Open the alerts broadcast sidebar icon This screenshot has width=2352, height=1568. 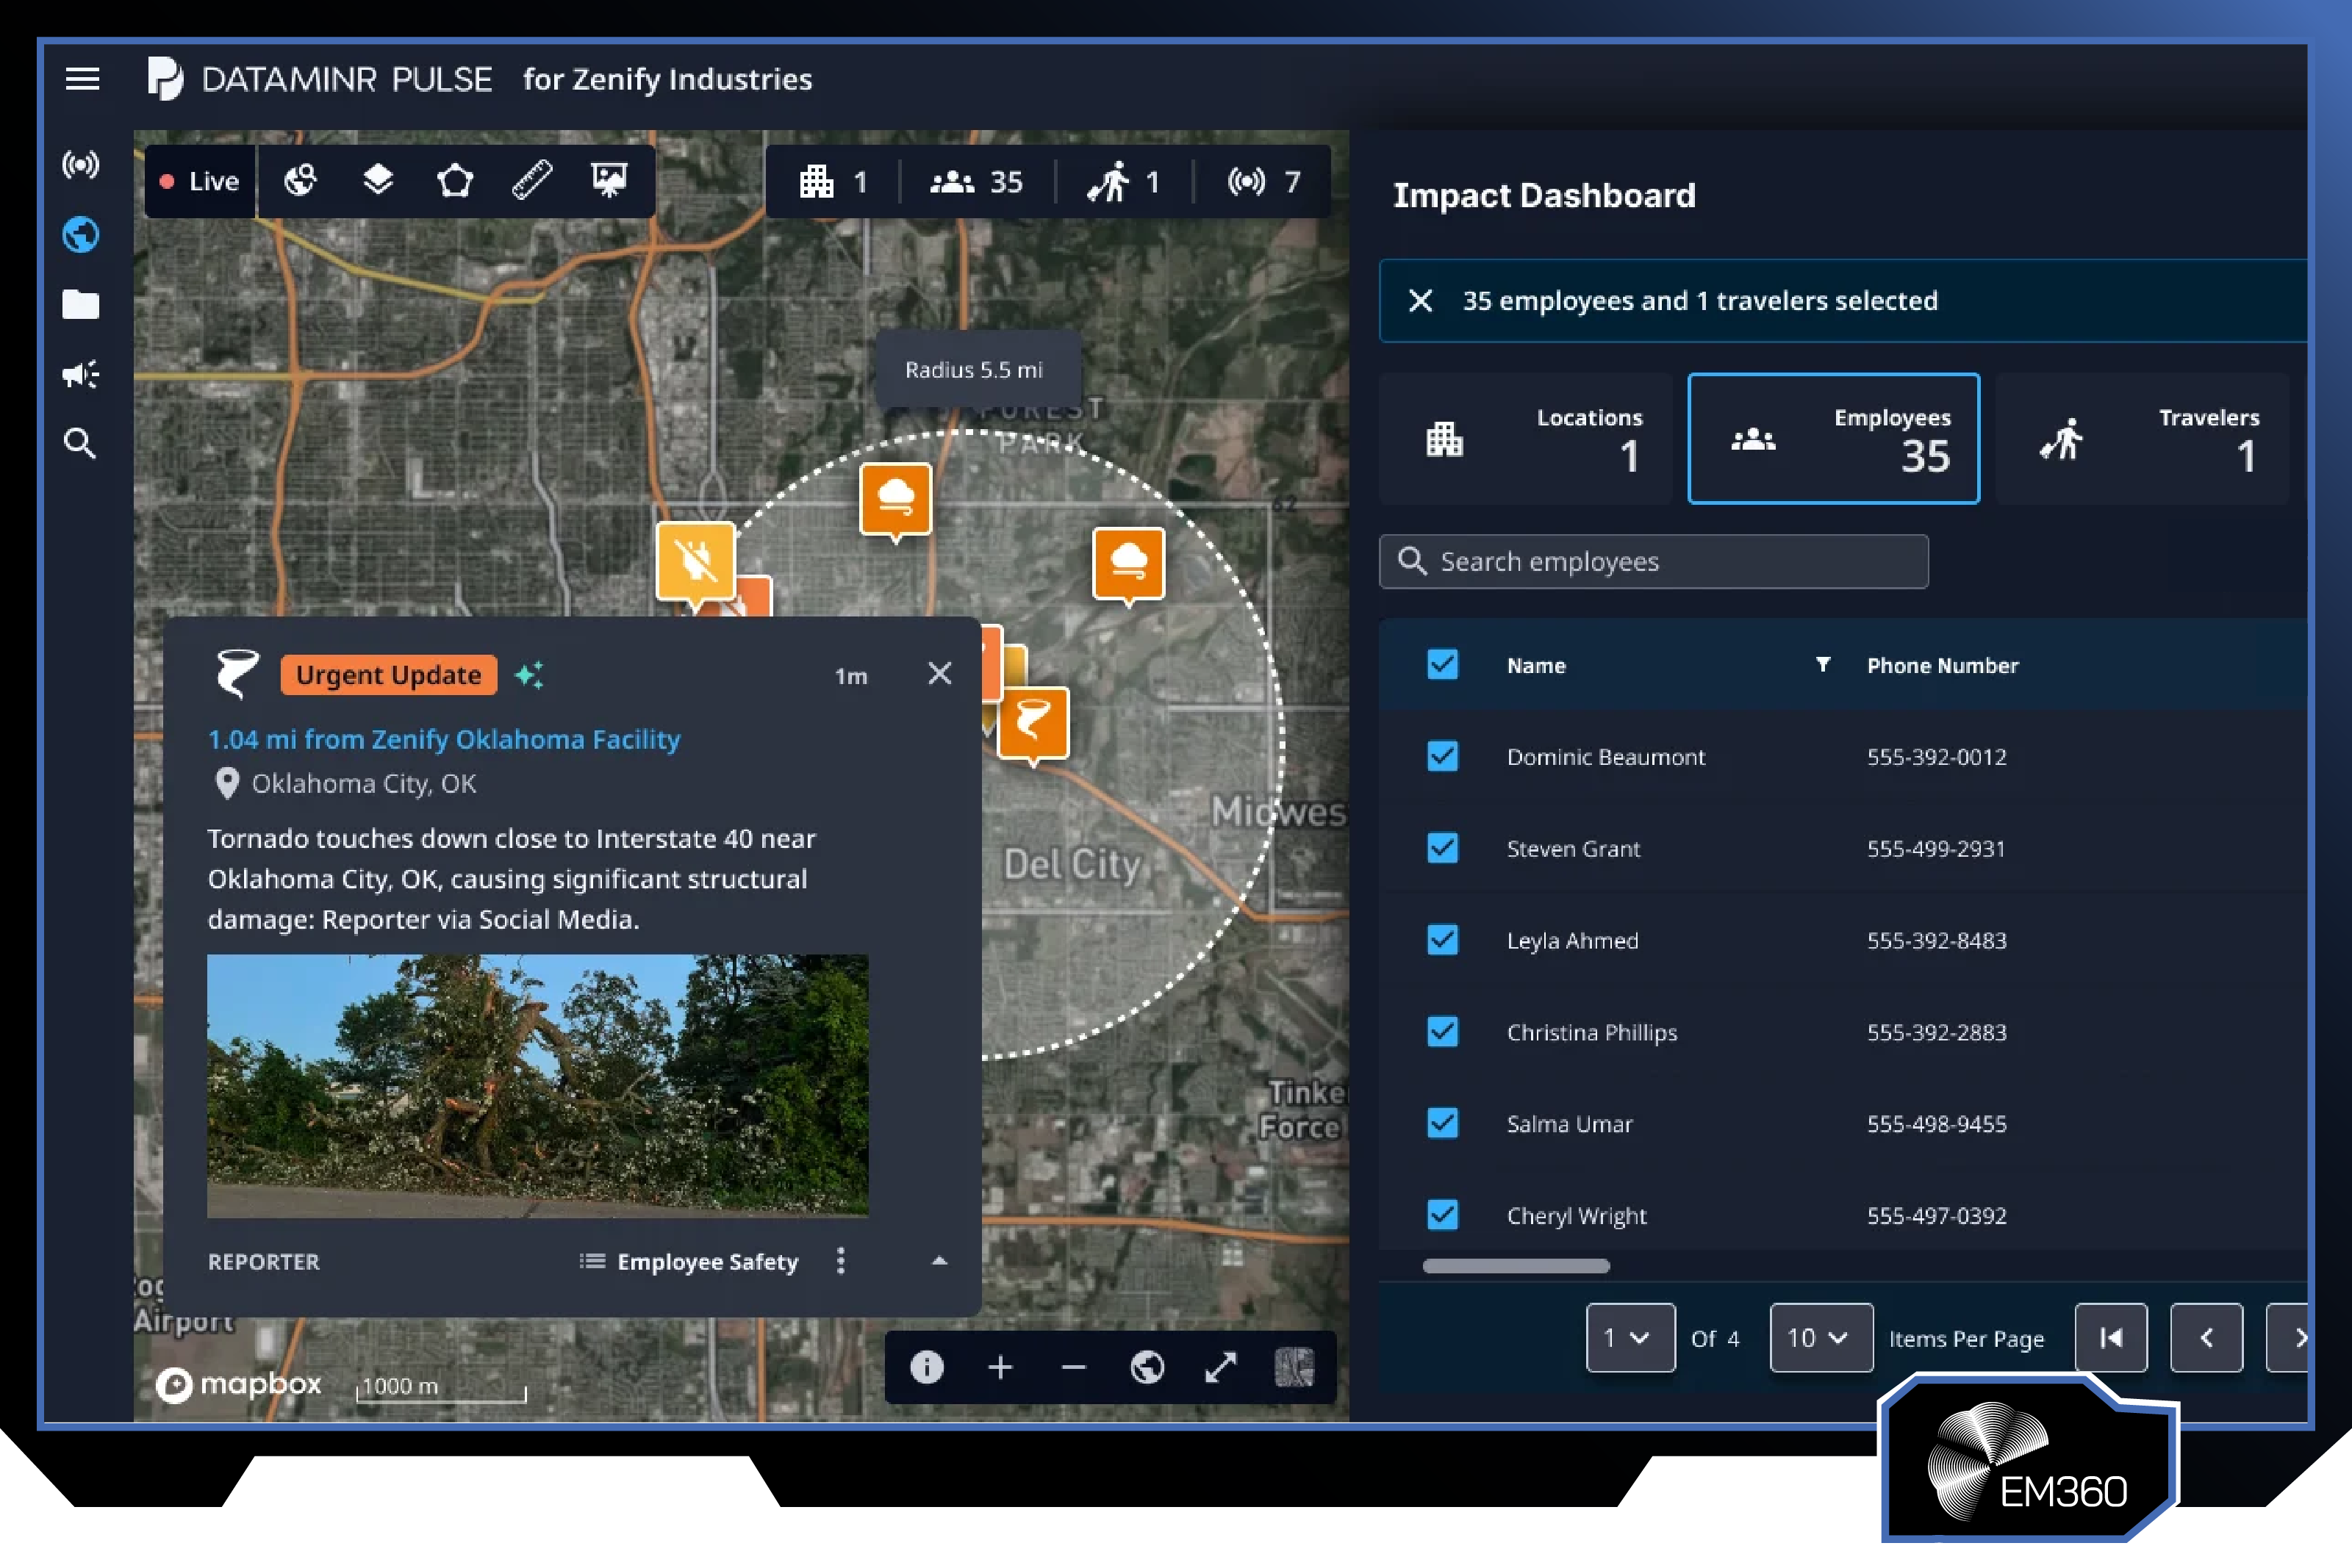(x=81, y=164)
